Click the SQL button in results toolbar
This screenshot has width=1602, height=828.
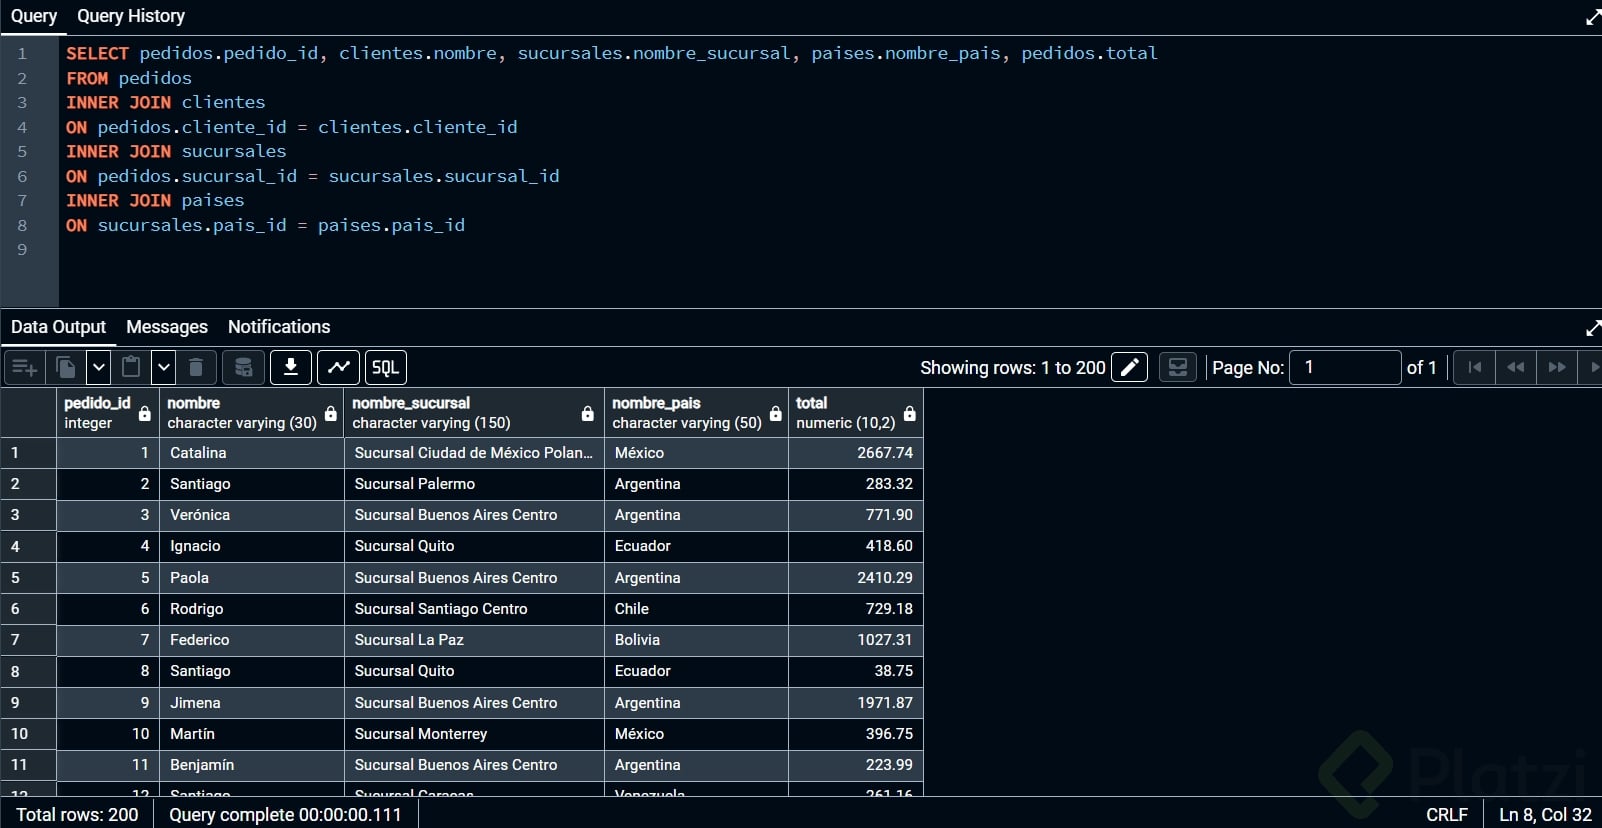385,368
